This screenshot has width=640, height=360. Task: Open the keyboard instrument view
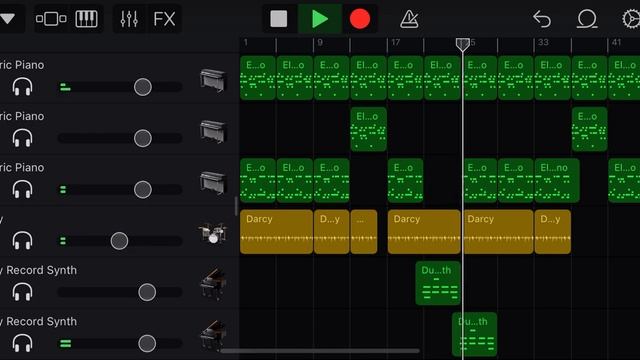[x=87, y=19]
